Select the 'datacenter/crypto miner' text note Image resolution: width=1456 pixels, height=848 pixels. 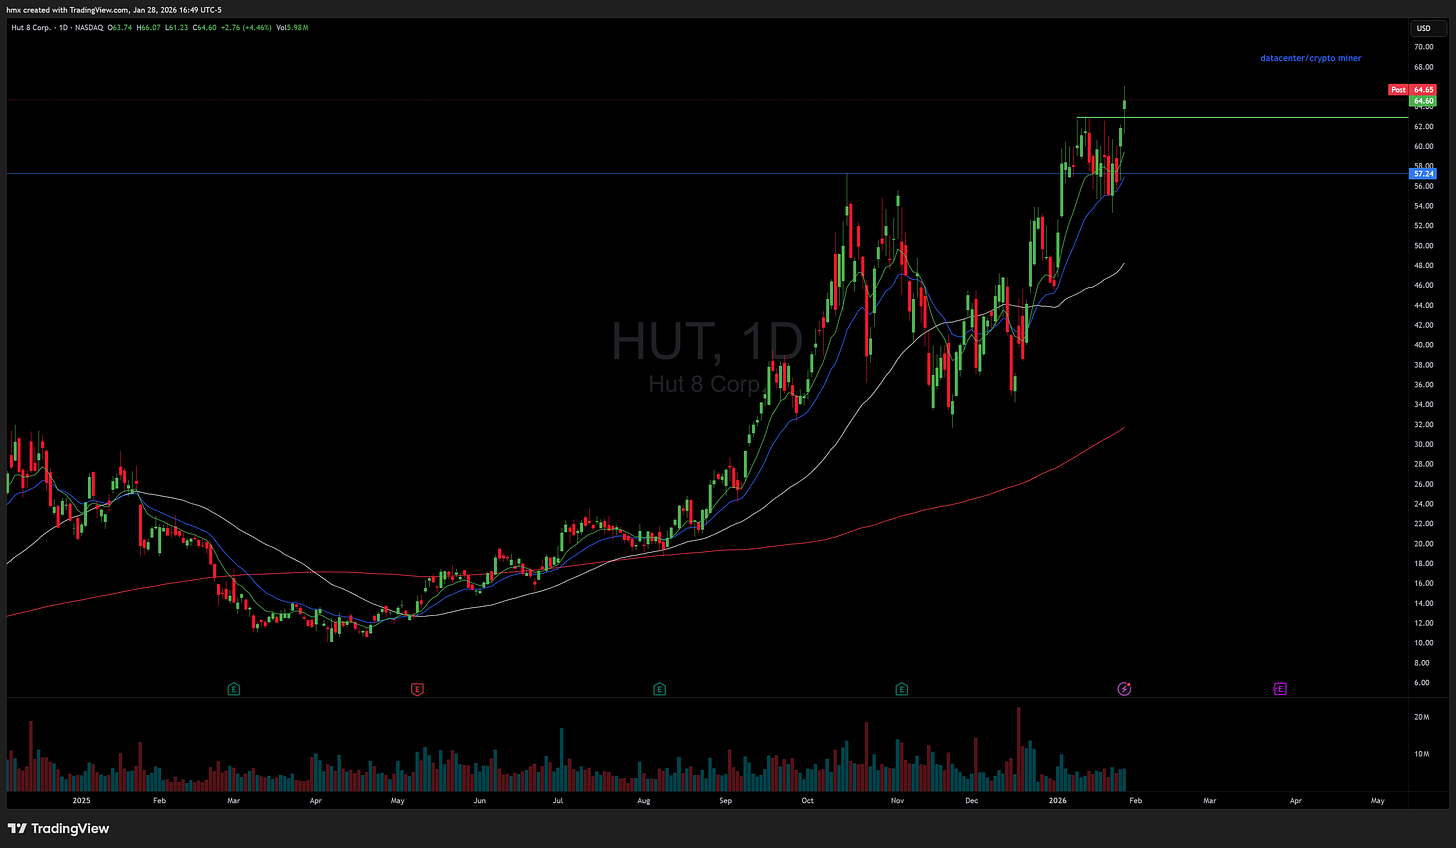(x=1310, y=58)
